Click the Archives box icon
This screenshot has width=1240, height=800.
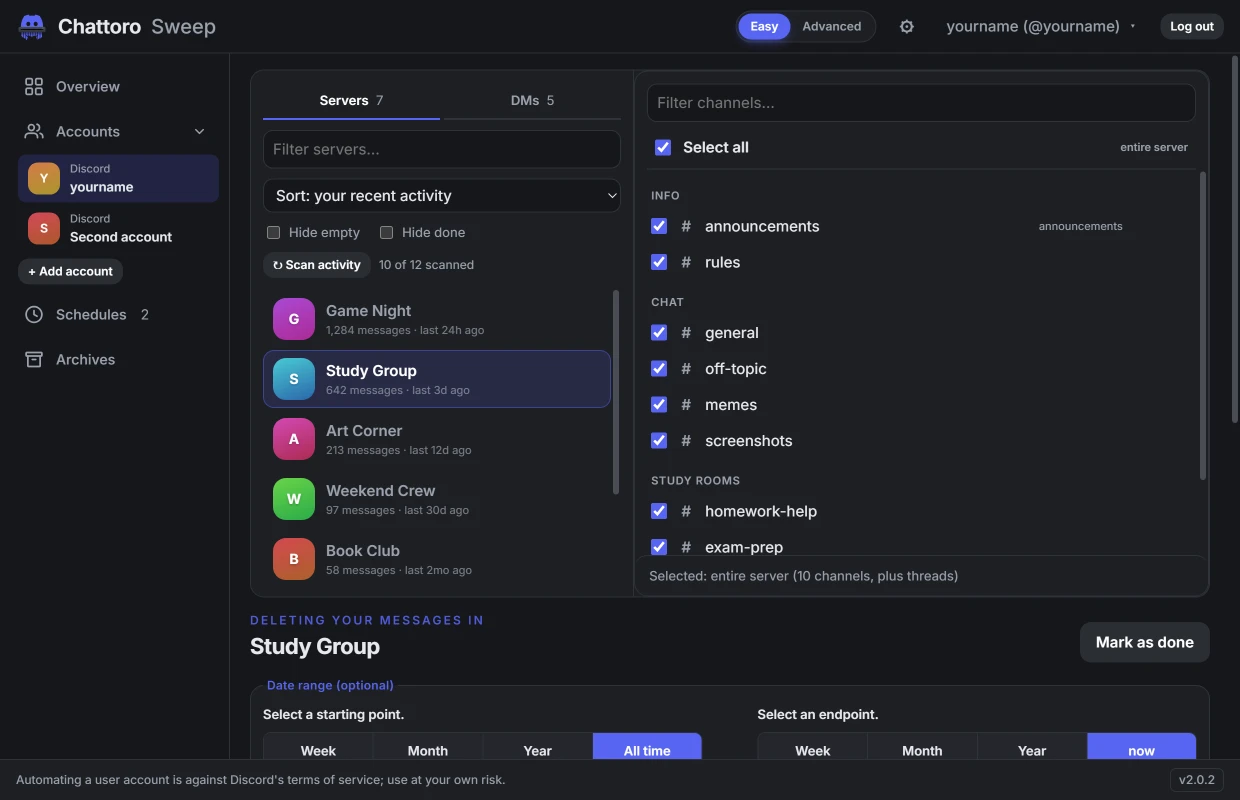click(x=34, y=360)
